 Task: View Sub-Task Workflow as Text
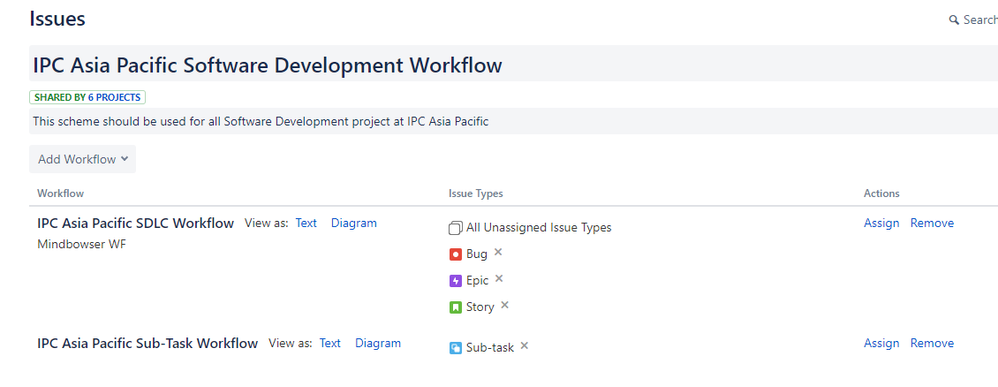click(330, 343)
